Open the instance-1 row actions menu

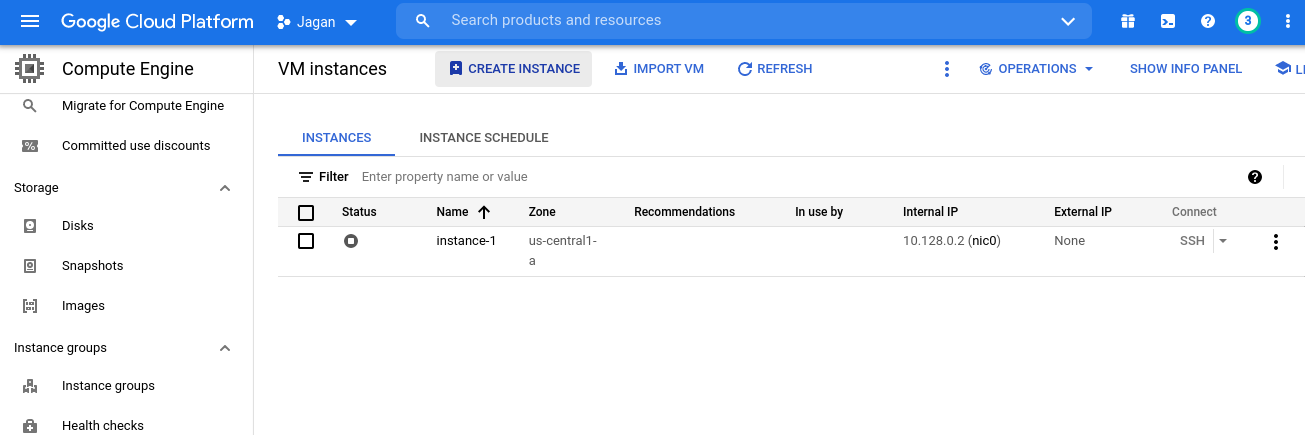[x=1275, y=241]
